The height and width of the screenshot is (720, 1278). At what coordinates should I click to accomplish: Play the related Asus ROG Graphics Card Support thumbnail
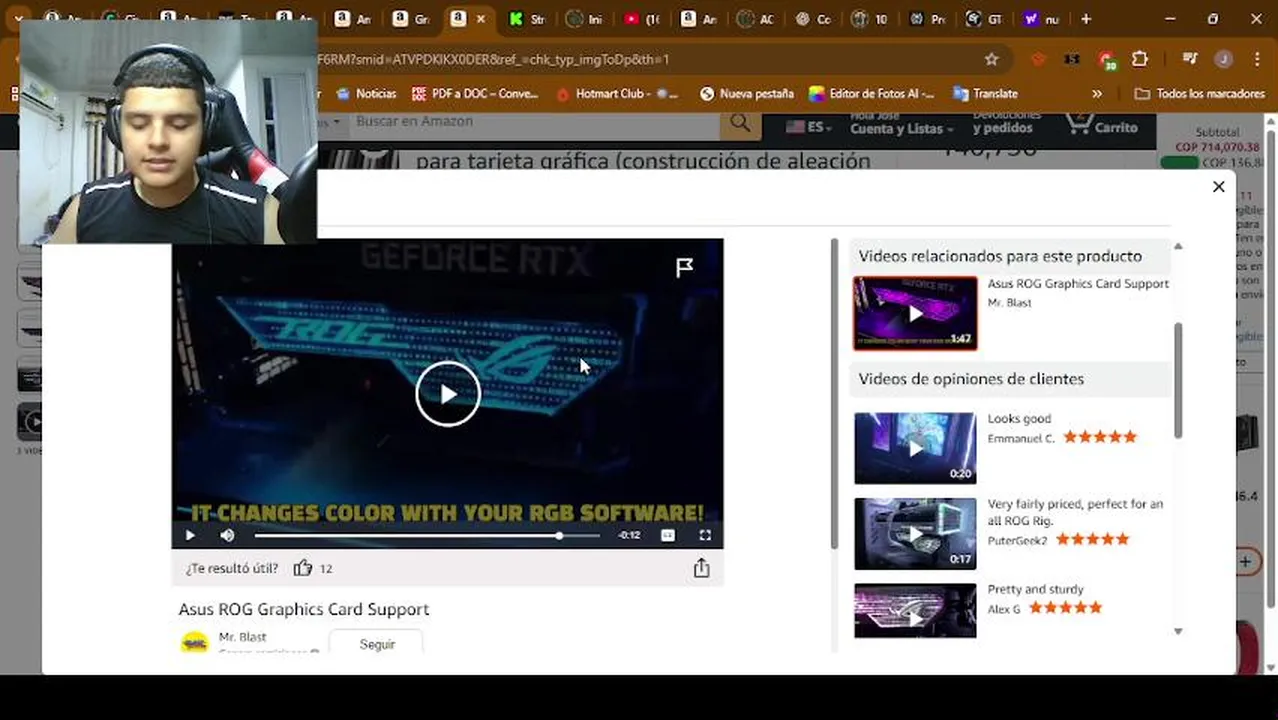915,314
